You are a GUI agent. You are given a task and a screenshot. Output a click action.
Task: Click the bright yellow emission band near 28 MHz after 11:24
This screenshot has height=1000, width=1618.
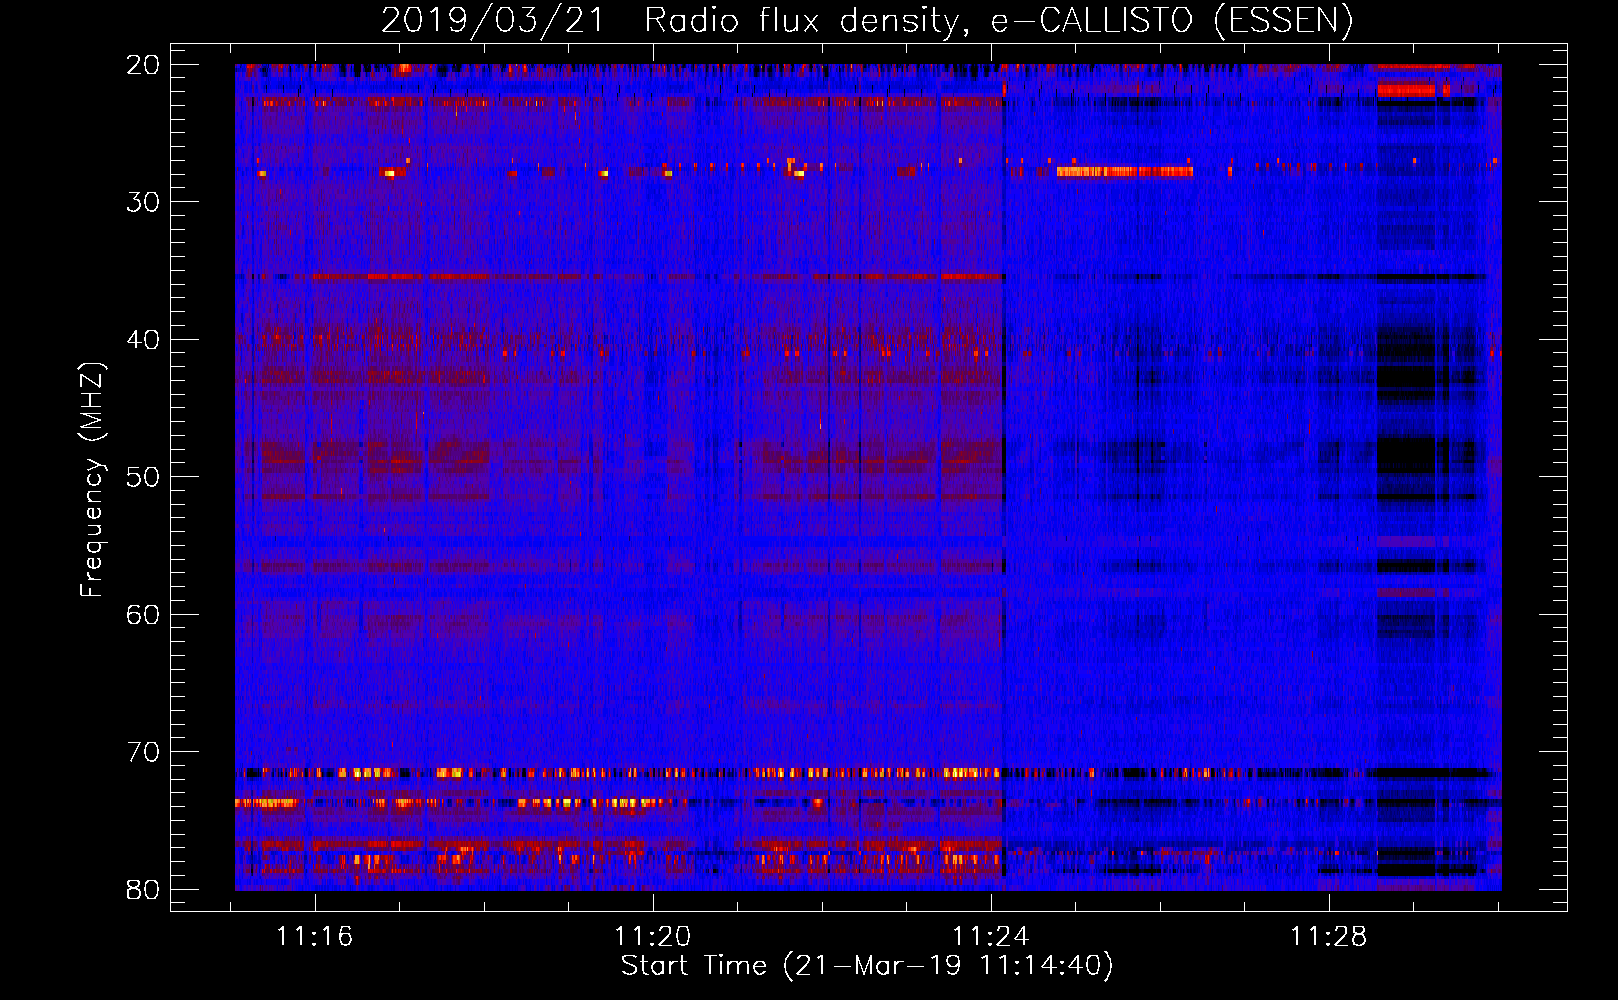pyautogui.click(x=1125, y=171)
